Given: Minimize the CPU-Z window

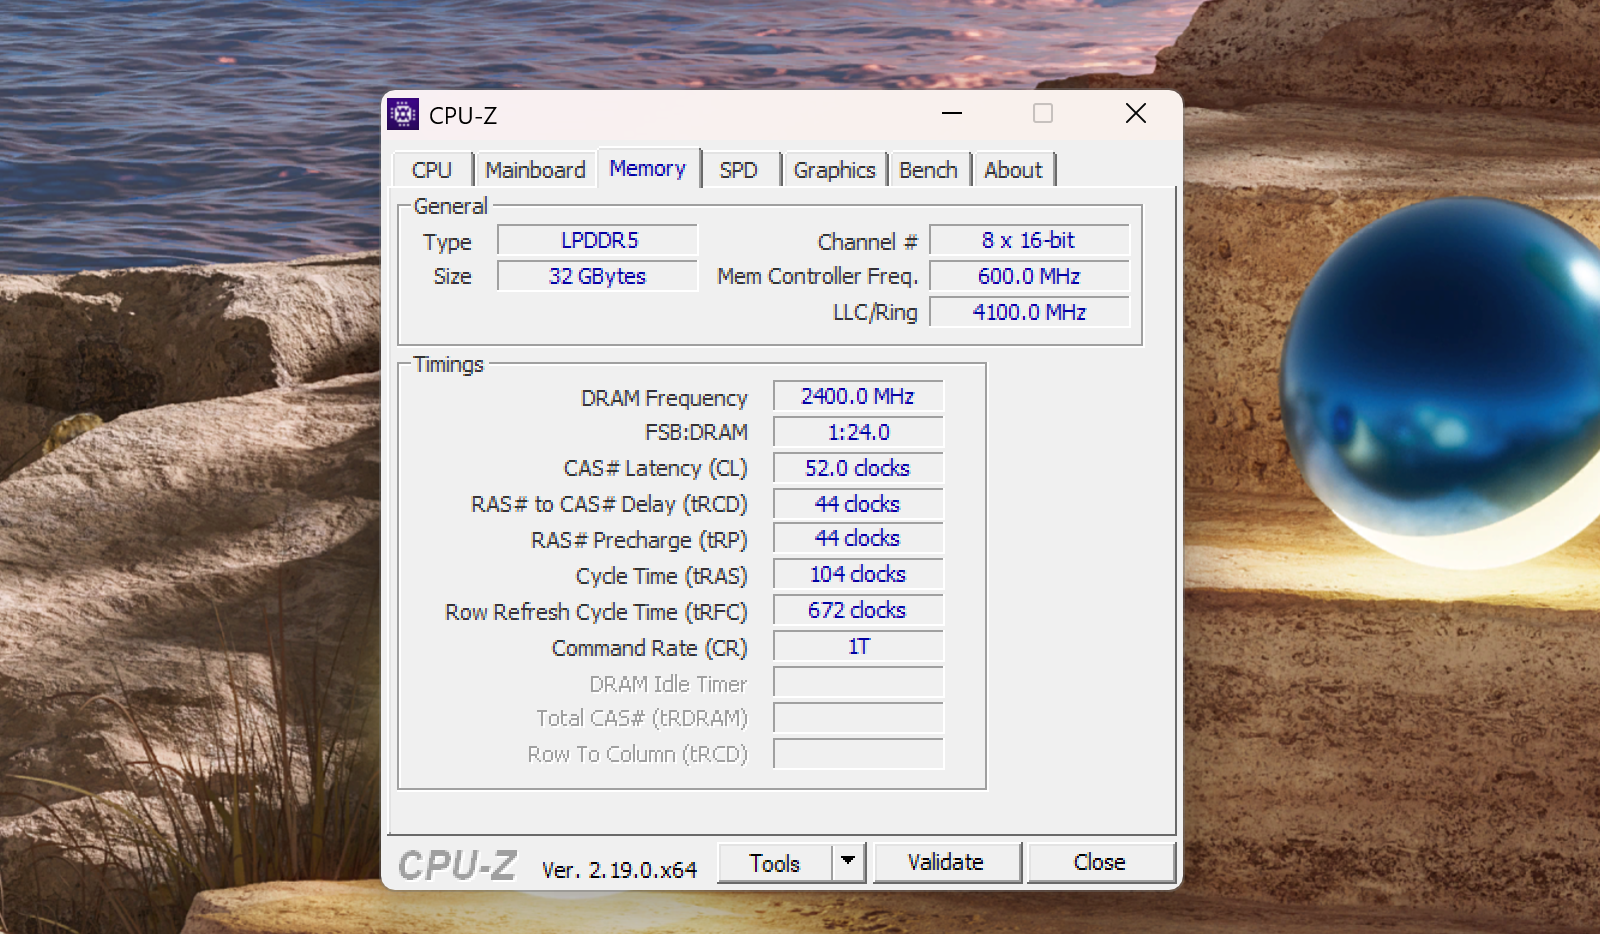Looking at the screenshot, I should (952, 114).
